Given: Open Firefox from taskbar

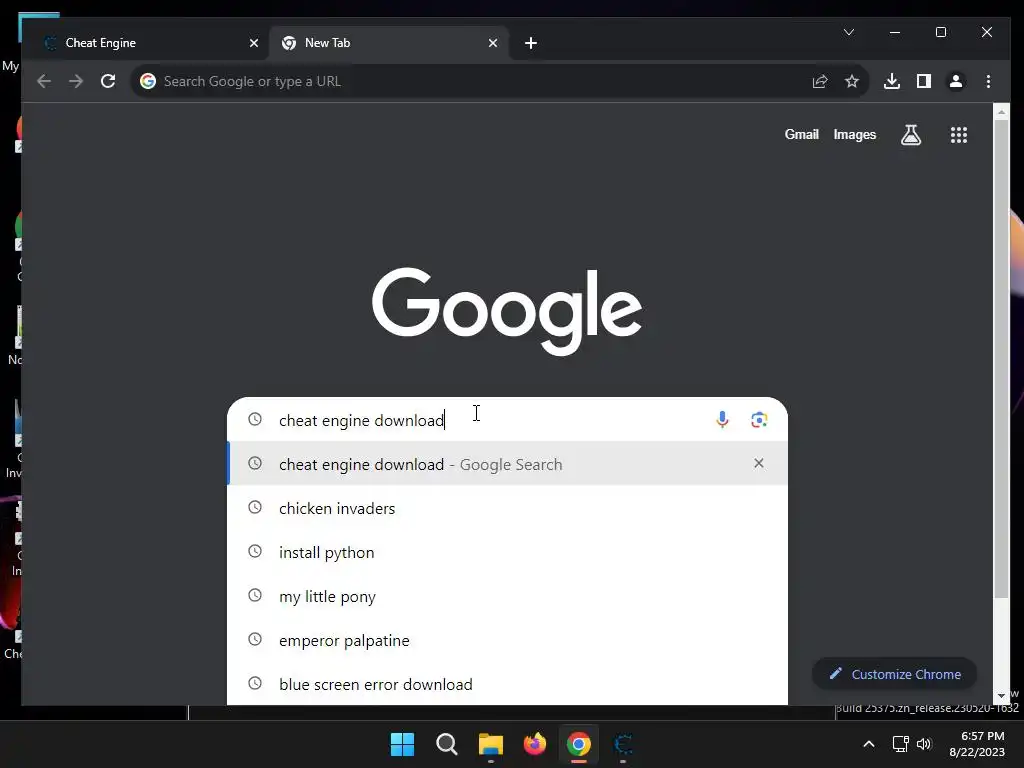Looking at the screenshot, I should [x=535, y=744].
